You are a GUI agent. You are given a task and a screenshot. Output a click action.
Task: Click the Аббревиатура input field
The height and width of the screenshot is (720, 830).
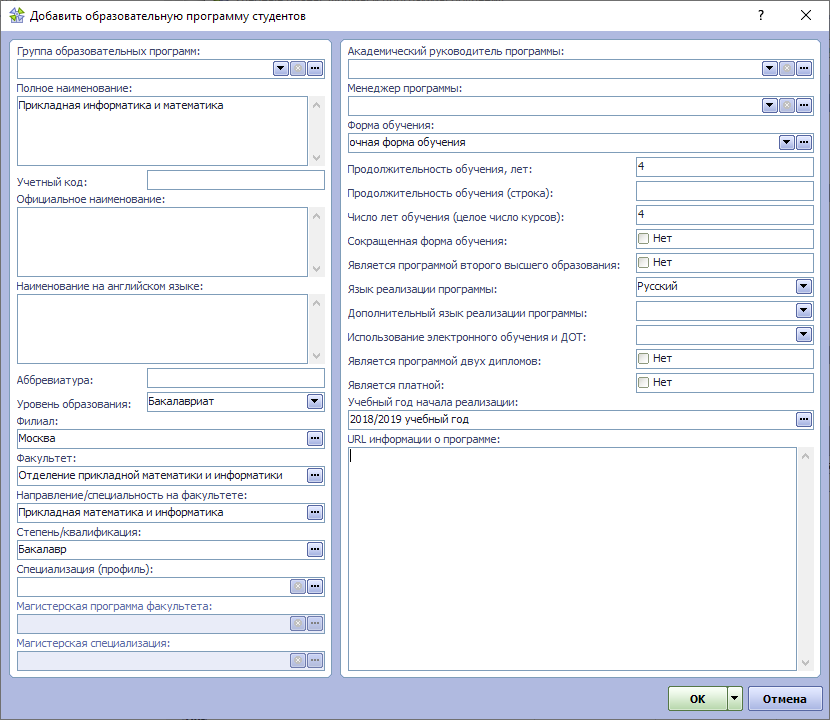(236, 378)
